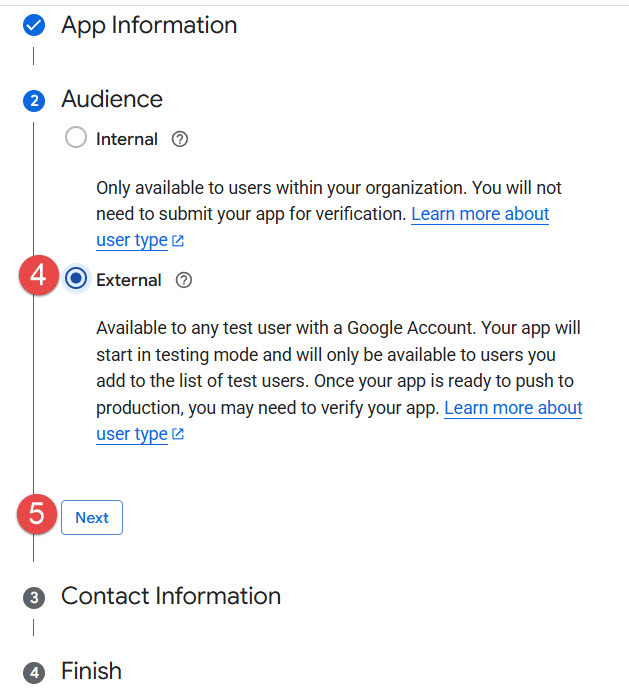The image size is (629, 694).
Task: Click the Audience step number 2 icon
Action: tap(34, 100)
